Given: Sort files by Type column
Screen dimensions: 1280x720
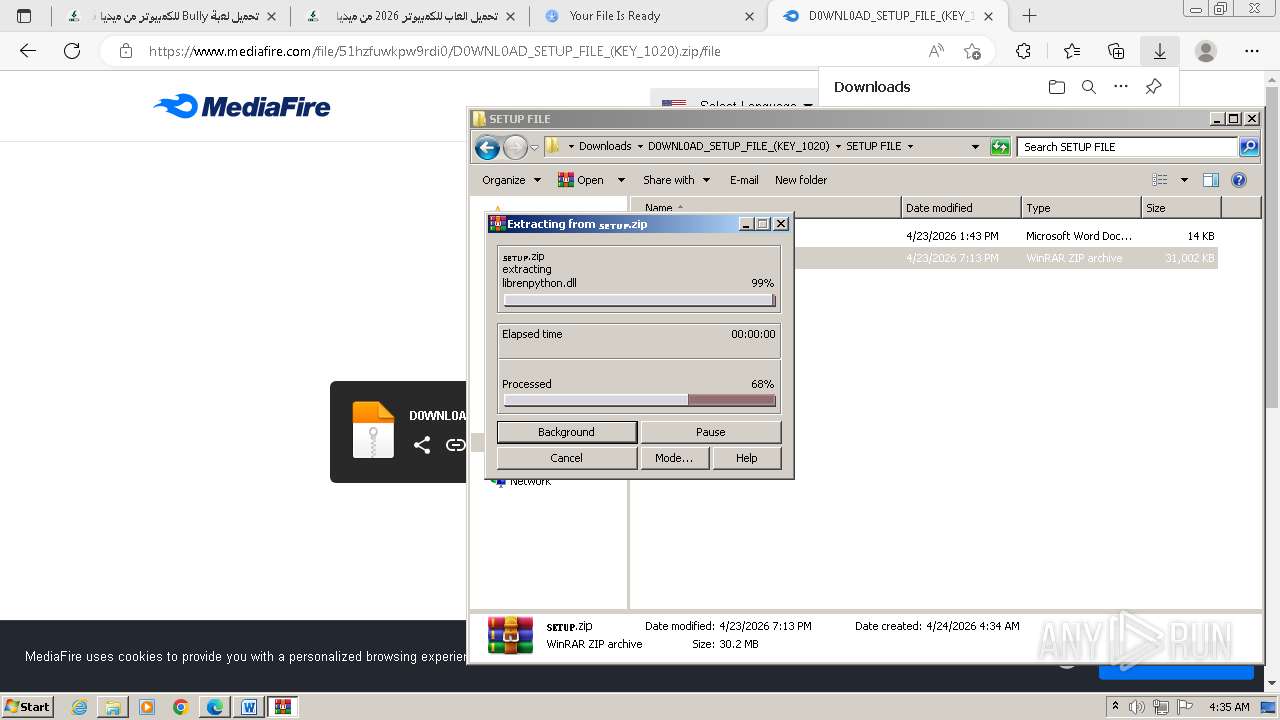Looking at the screenshot, I should 1081,207.
